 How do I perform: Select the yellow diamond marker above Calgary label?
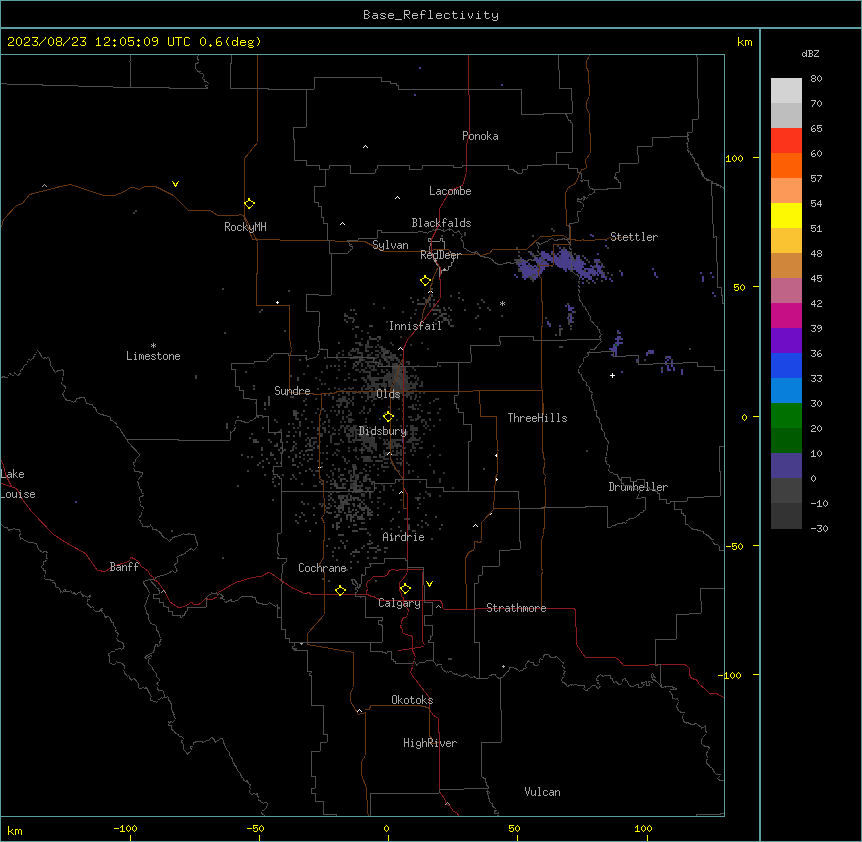pyautogui.click(x=405, y=589)
